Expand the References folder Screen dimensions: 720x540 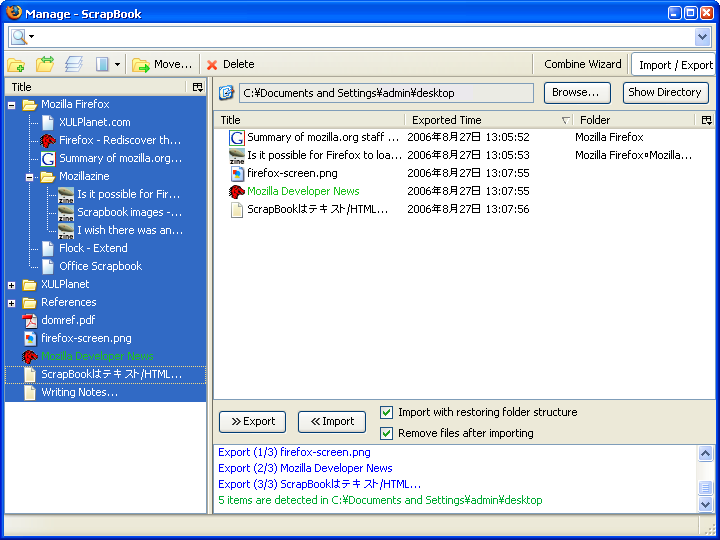pos(12,303)
